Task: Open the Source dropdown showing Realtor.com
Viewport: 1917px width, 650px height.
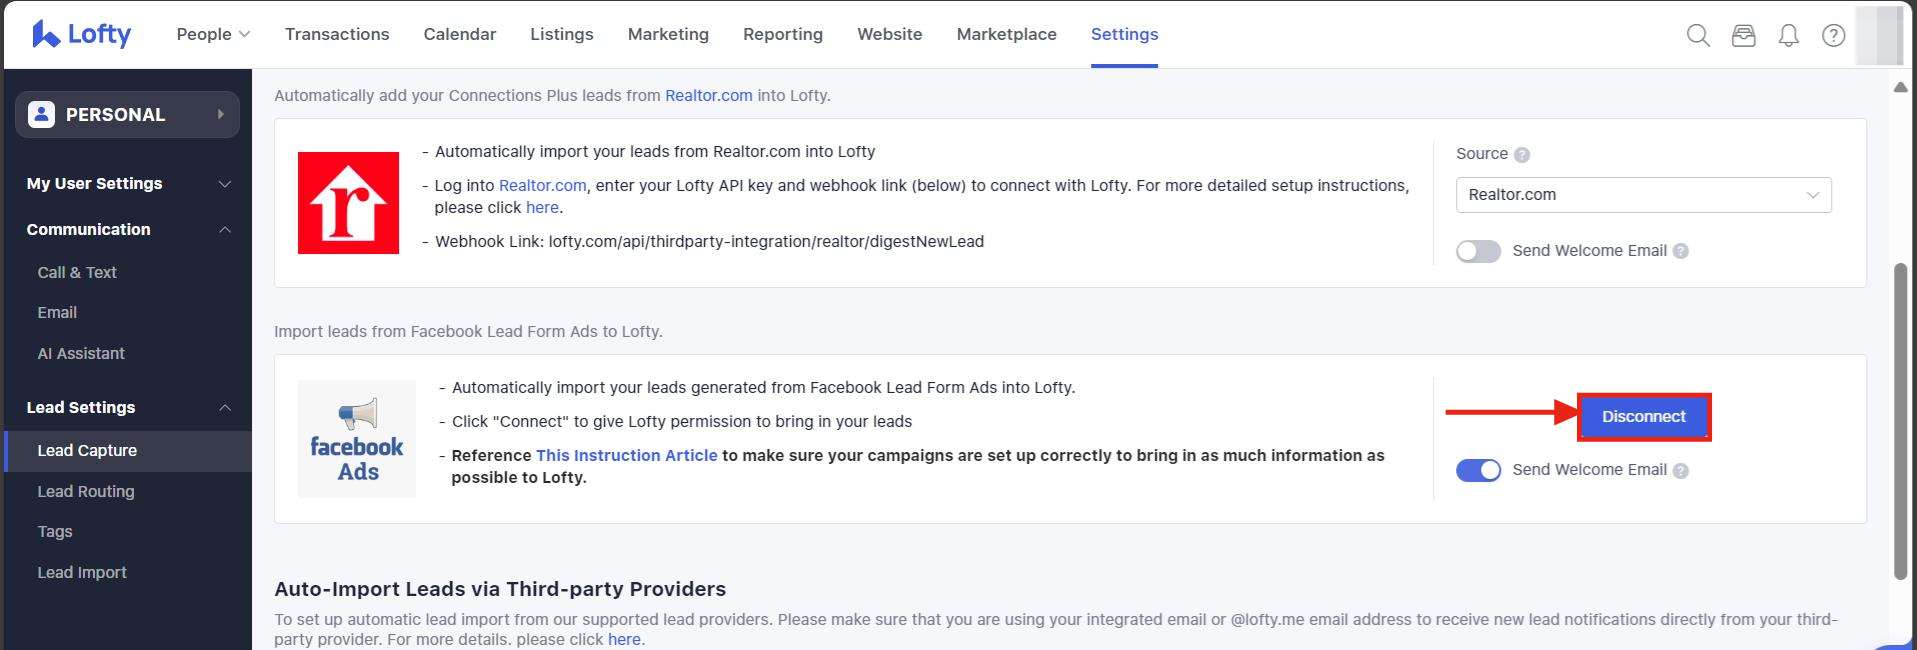Action: pos(1643,195)
